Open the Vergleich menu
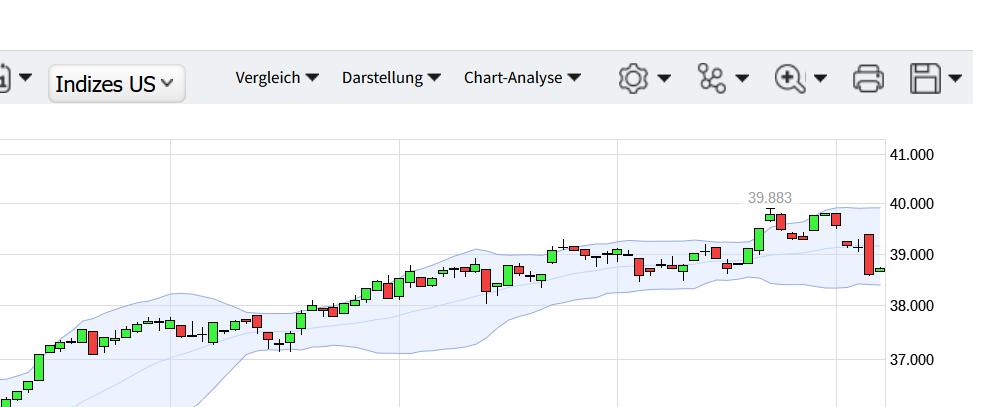This screenshot has height=407, width=1003. (x=277, y=78)
